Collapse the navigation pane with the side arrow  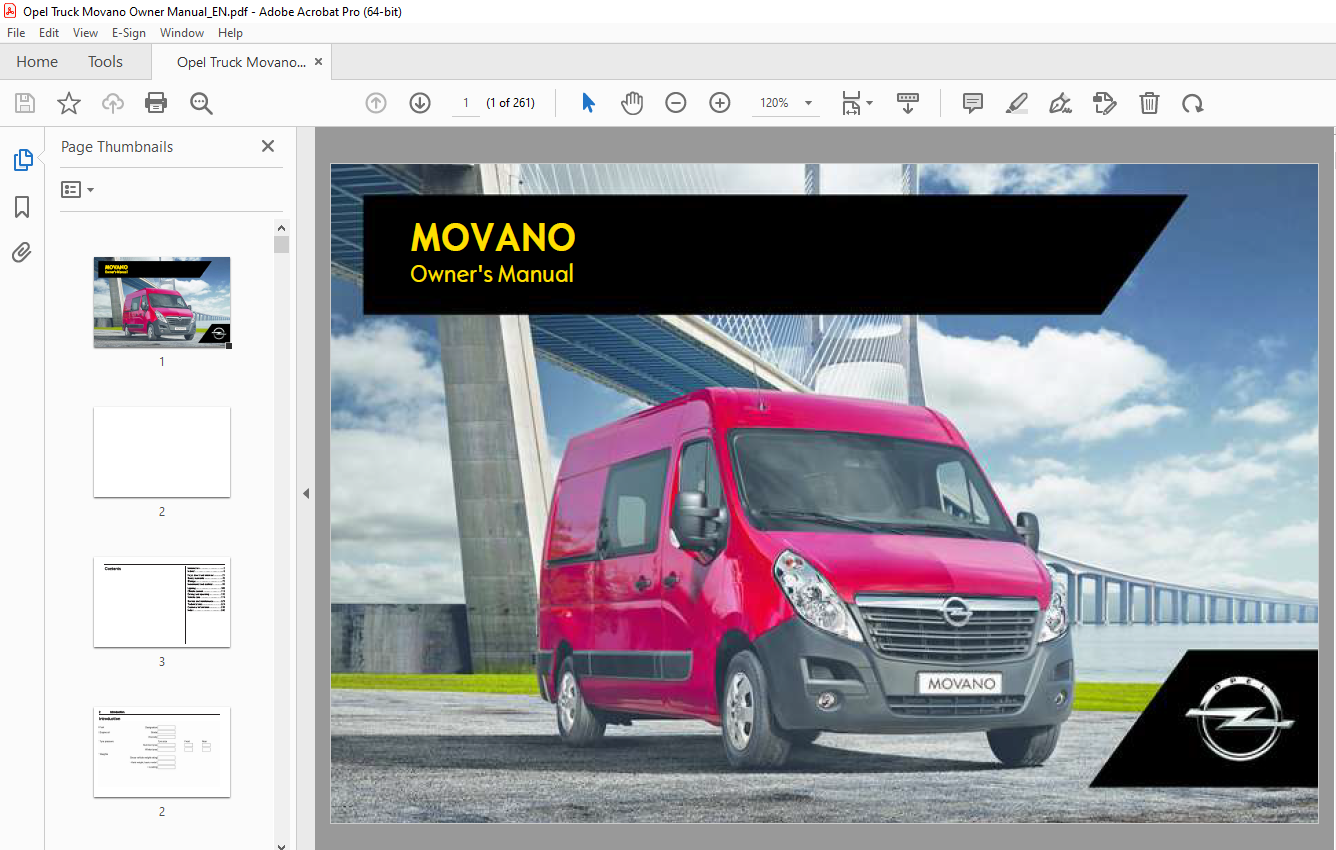click(x=306, y=493)
